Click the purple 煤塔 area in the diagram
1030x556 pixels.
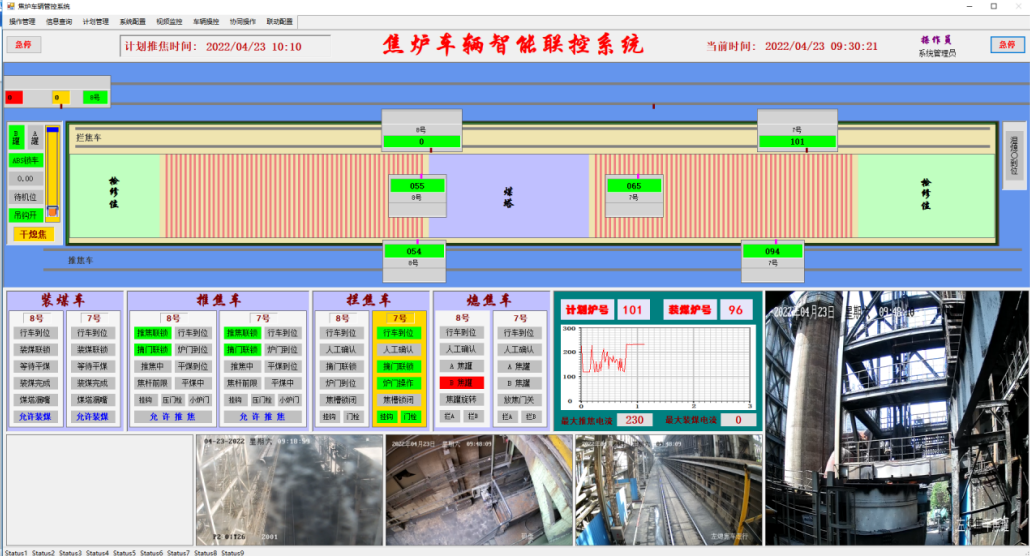(x=509, y=196)
